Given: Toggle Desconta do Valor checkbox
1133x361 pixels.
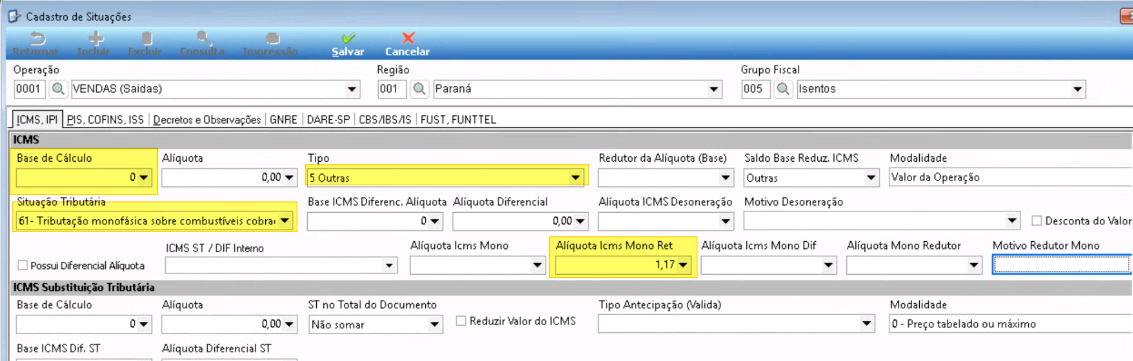Looking at the screenshot, I should (x=1036, y=220).
